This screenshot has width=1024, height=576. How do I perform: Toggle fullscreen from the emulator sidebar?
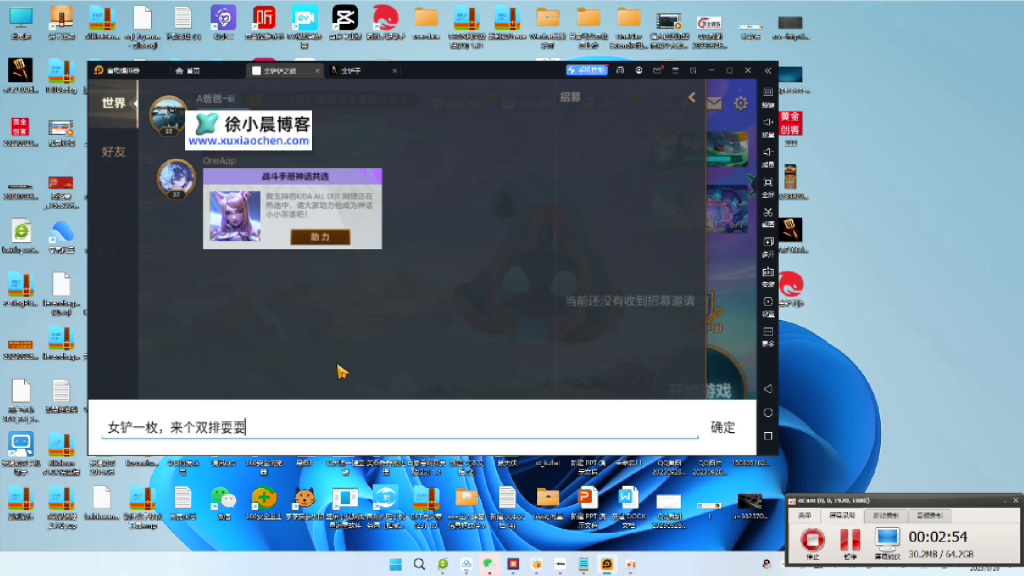point(766,182)
